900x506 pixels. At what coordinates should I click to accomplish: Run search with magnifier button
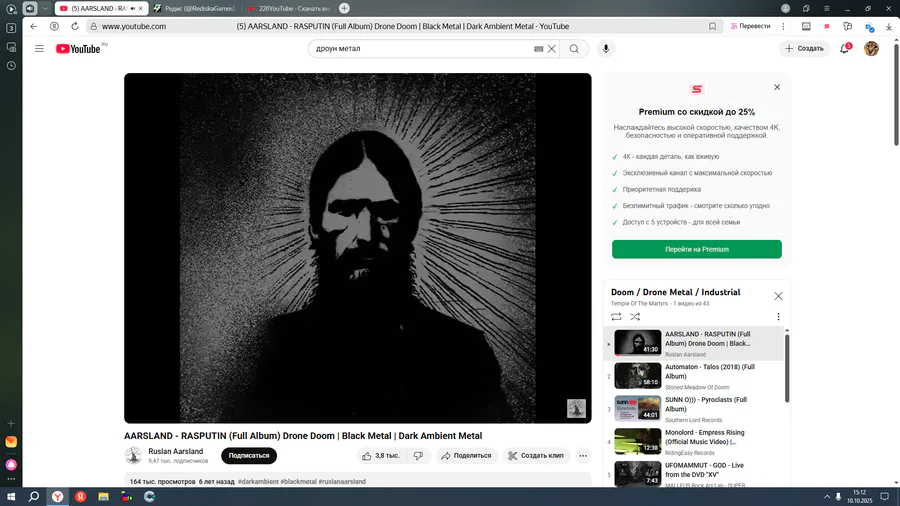click(574, 49)
